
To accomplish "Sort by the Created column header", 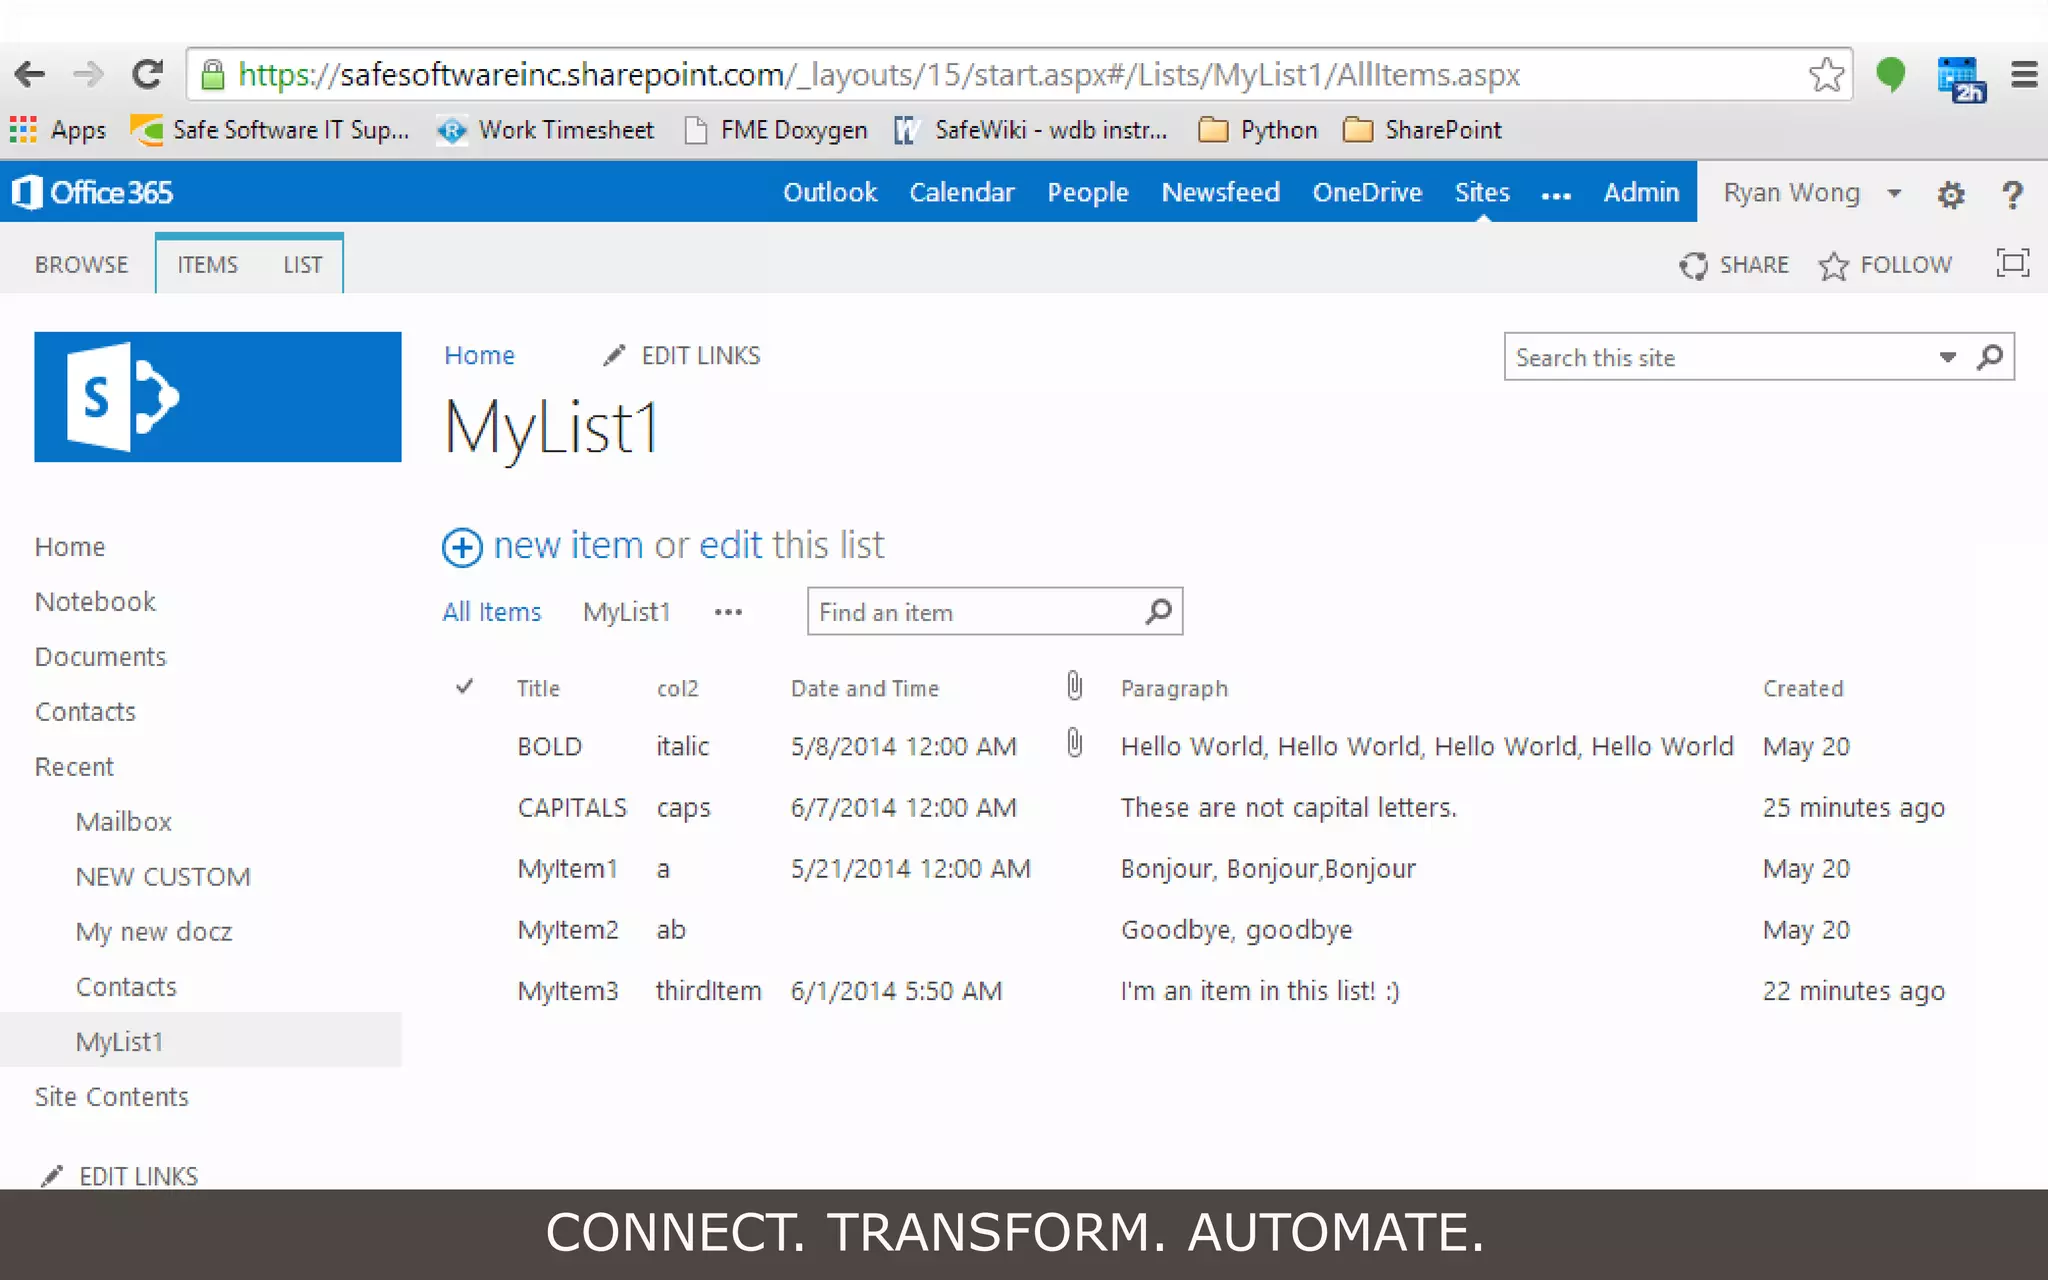I will coord(1803,688).
